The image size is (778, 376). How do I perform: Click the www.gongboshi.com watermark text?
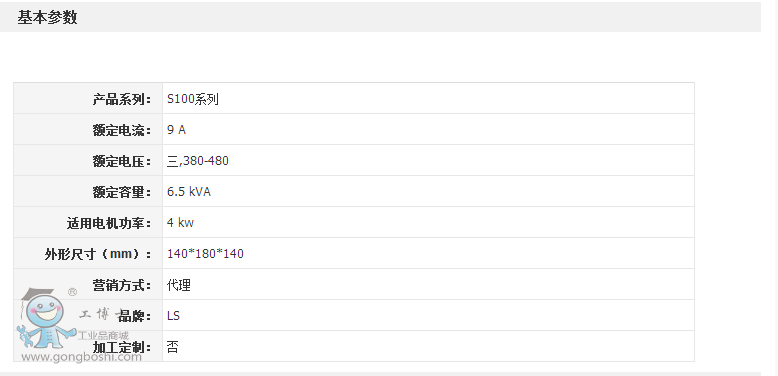click(x=81, y=357)
